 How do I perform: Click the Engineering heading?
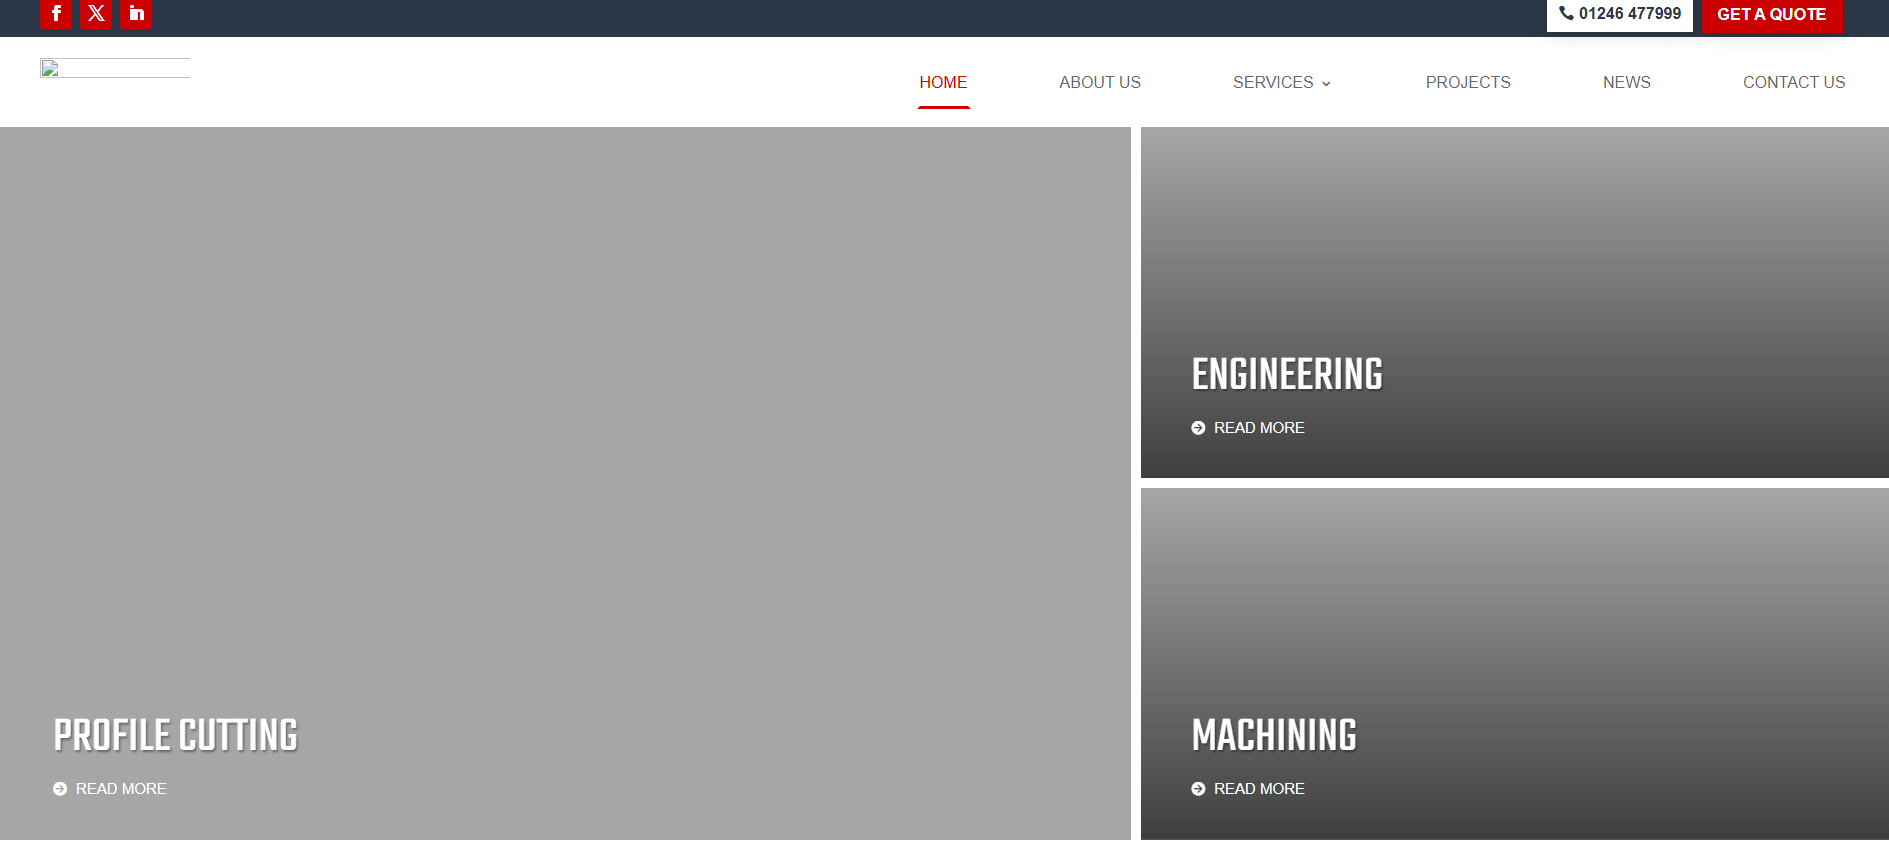(x=1286, y=375)
